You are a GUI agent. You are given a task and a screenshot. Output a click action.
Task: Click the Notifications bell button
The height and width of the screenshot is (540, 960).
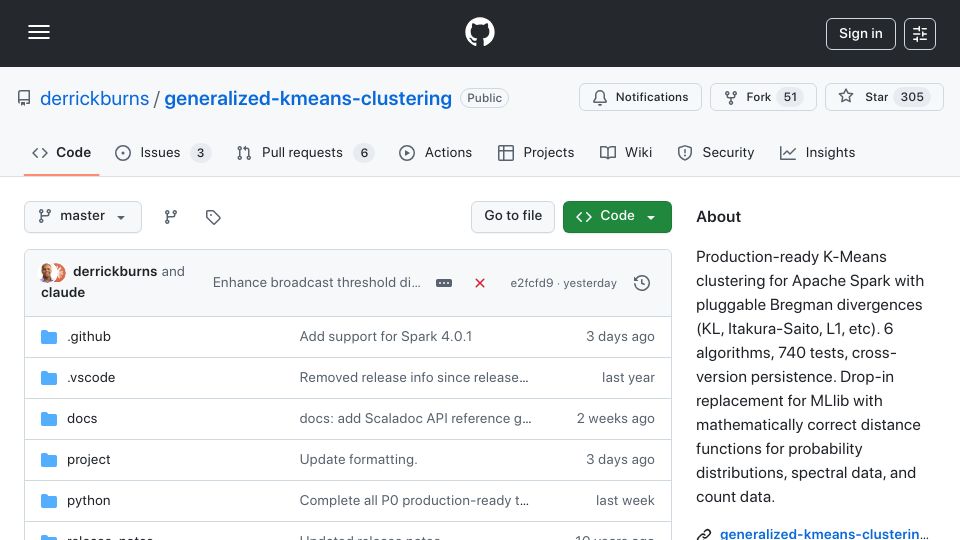[x=640, y=97]
